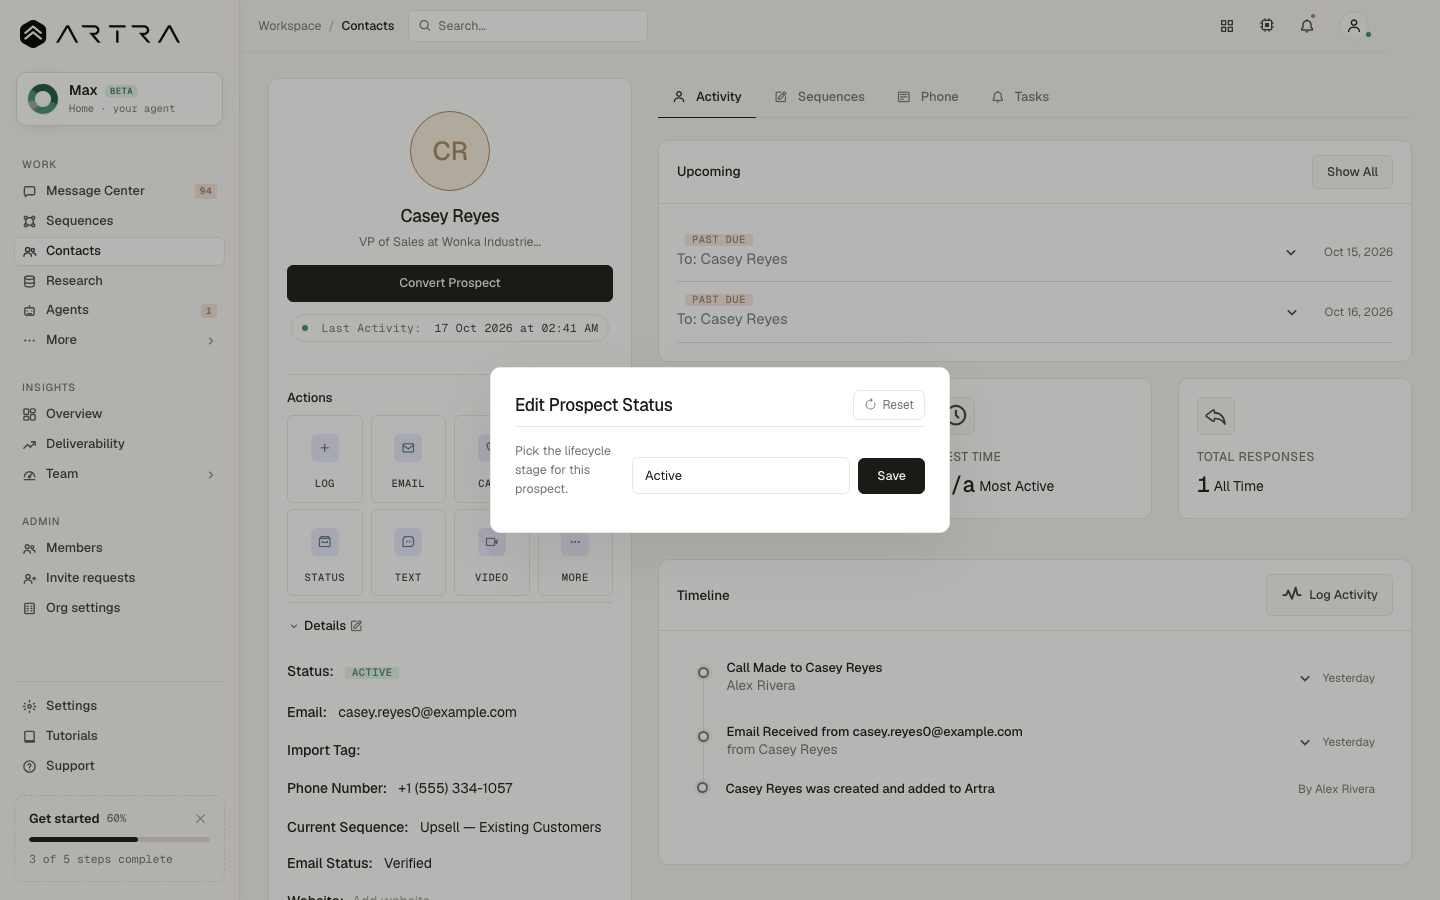Click Show All in Upcoming
This screenshot has height=900, width=1440.
1352,172
